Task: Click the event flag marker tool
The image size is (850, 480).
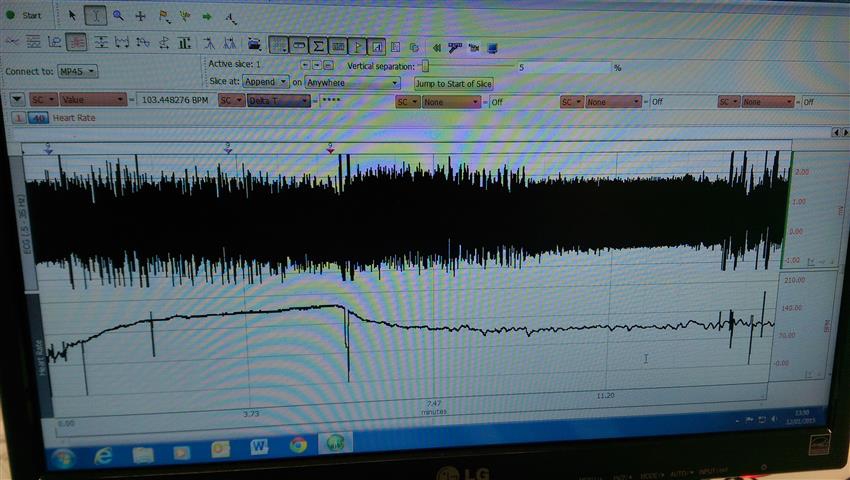Action: pyautogui.click(x=162, y=17)
